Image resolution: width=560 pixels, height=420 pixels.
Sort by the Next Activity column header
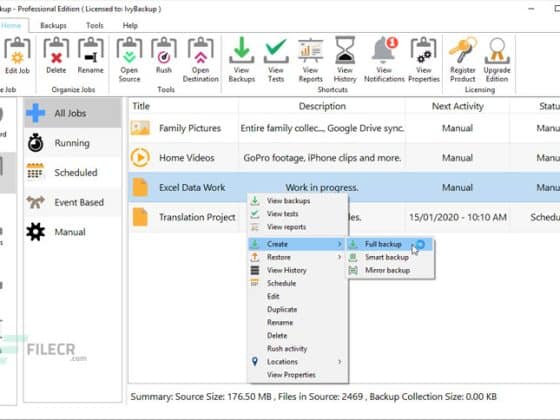[458, 106]
